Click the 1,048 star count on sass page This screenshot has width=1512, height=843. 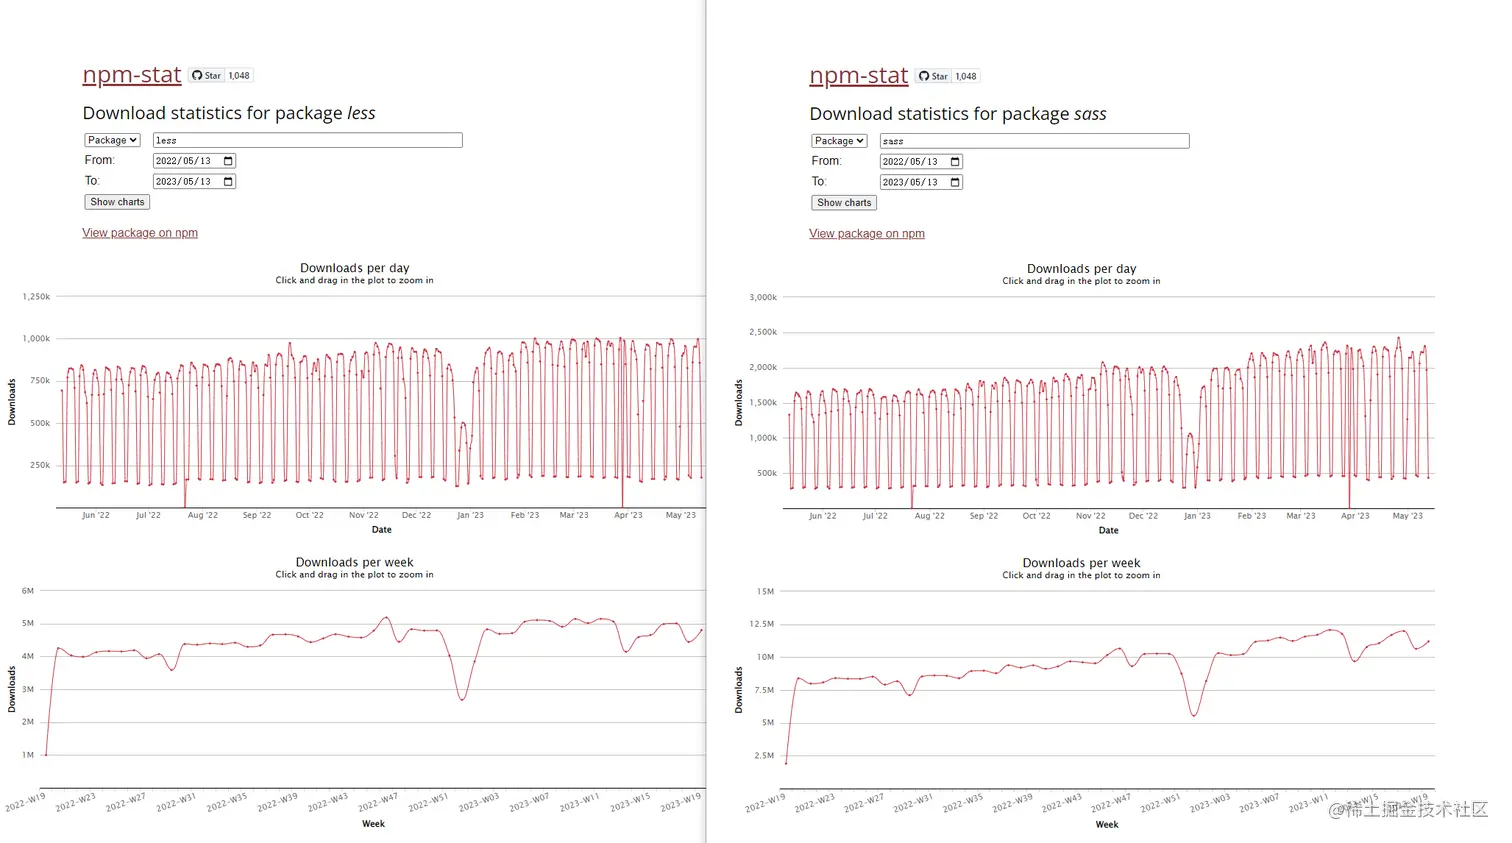click(966, 77)
